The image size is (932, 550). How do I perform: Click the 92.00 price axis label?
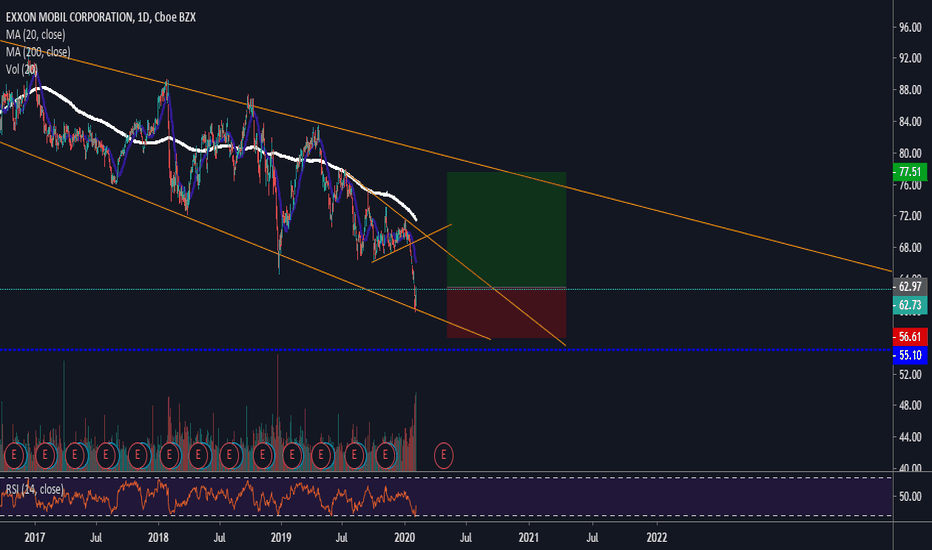910,58
